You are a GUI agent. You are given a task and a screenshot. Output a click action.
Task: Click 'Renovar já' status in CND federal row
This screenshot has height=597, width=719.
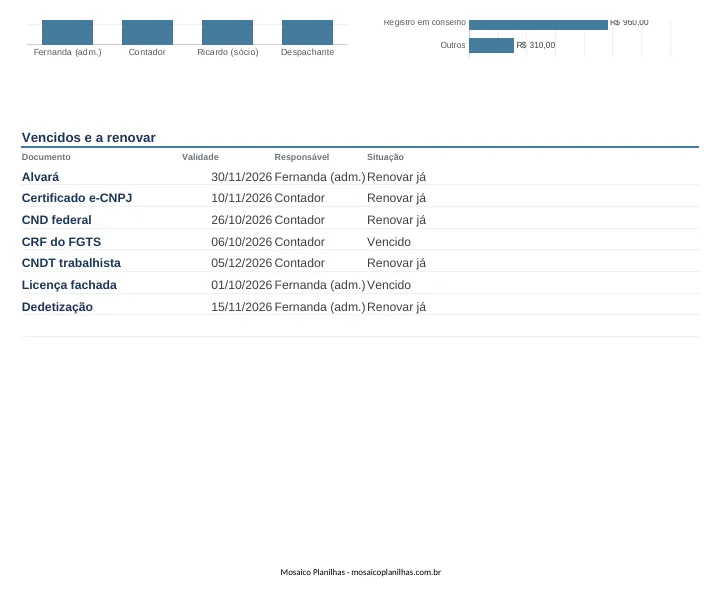(x=396, y=220)
